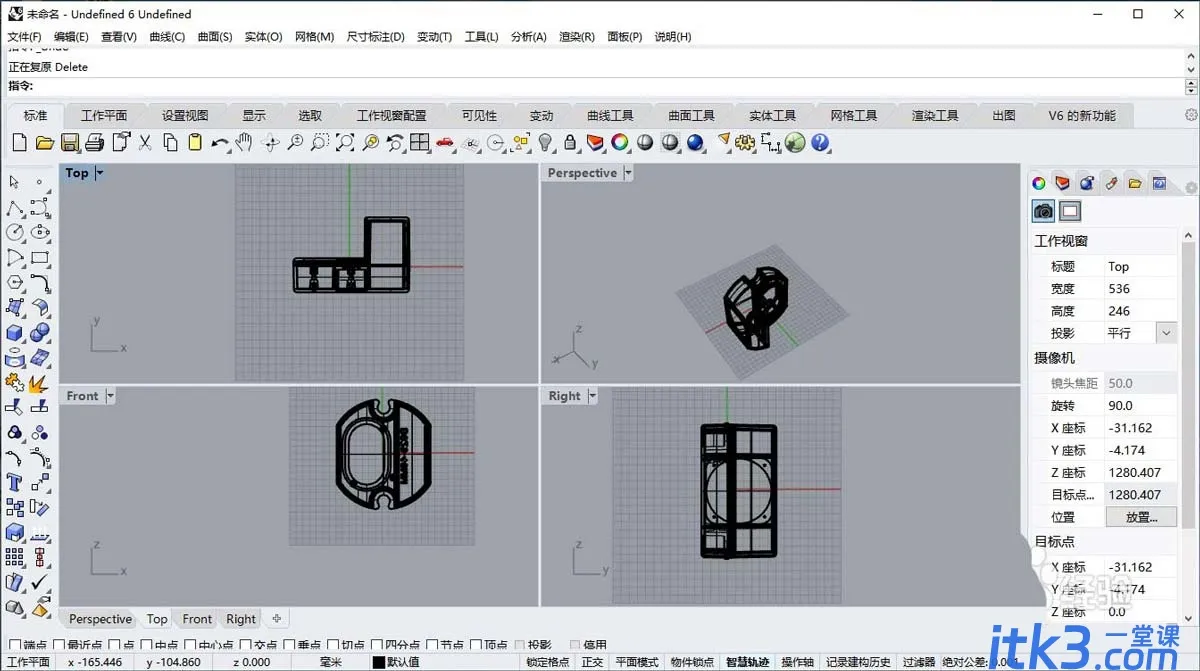Open the Front viewport title dropdown arrow

(x=110, y=396)
